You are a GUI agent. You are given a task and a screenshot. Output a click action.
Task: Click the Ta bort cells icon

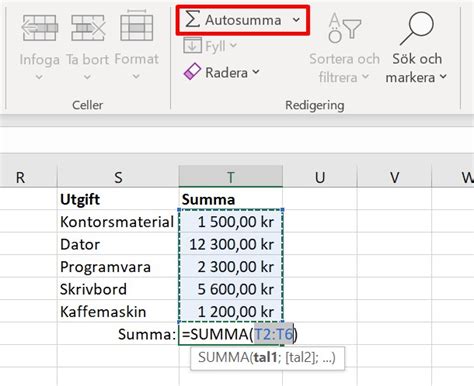click(x=88, y=28)
